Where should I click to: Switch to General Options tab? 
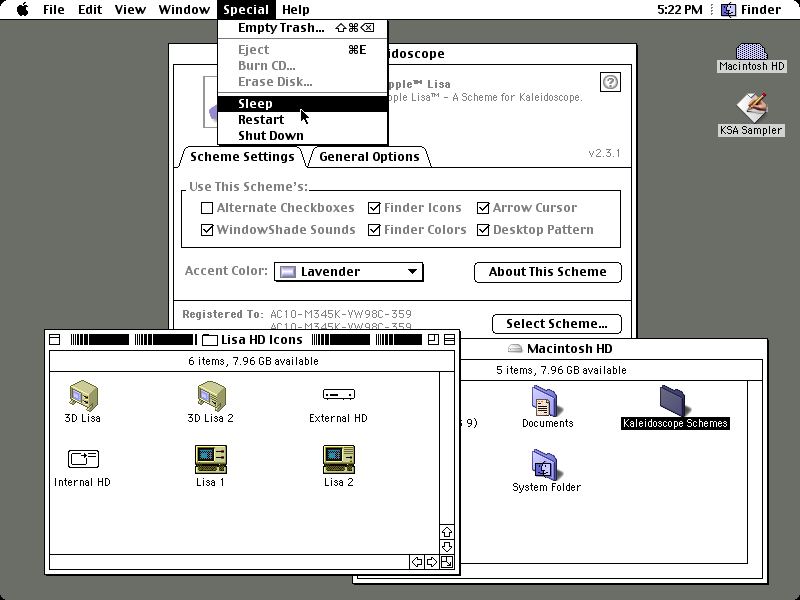coord(369,157)
